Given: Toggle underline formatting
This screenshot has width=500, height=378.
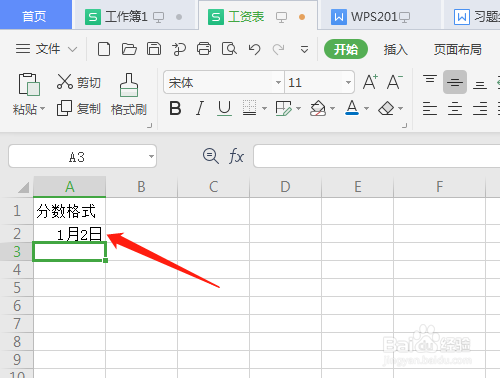Looking at the screenshot, I should [224, 108].
